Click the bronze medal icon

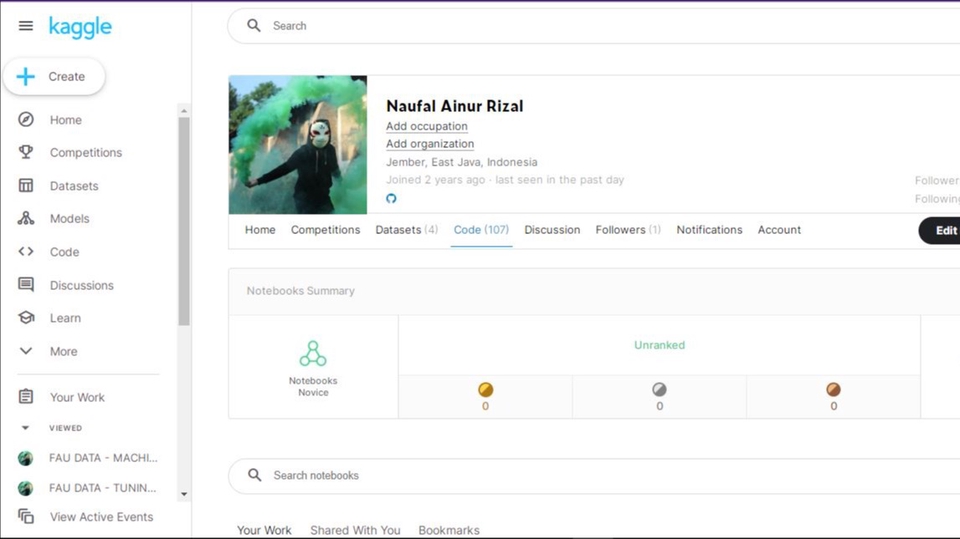pos(833,390)
